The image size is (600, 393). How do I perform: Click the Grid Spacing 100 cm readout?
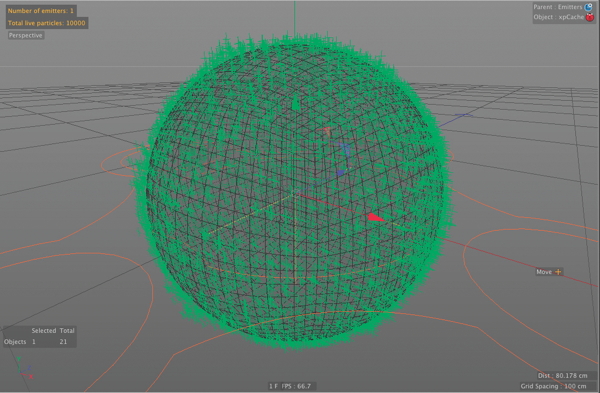tap(553, 386)
